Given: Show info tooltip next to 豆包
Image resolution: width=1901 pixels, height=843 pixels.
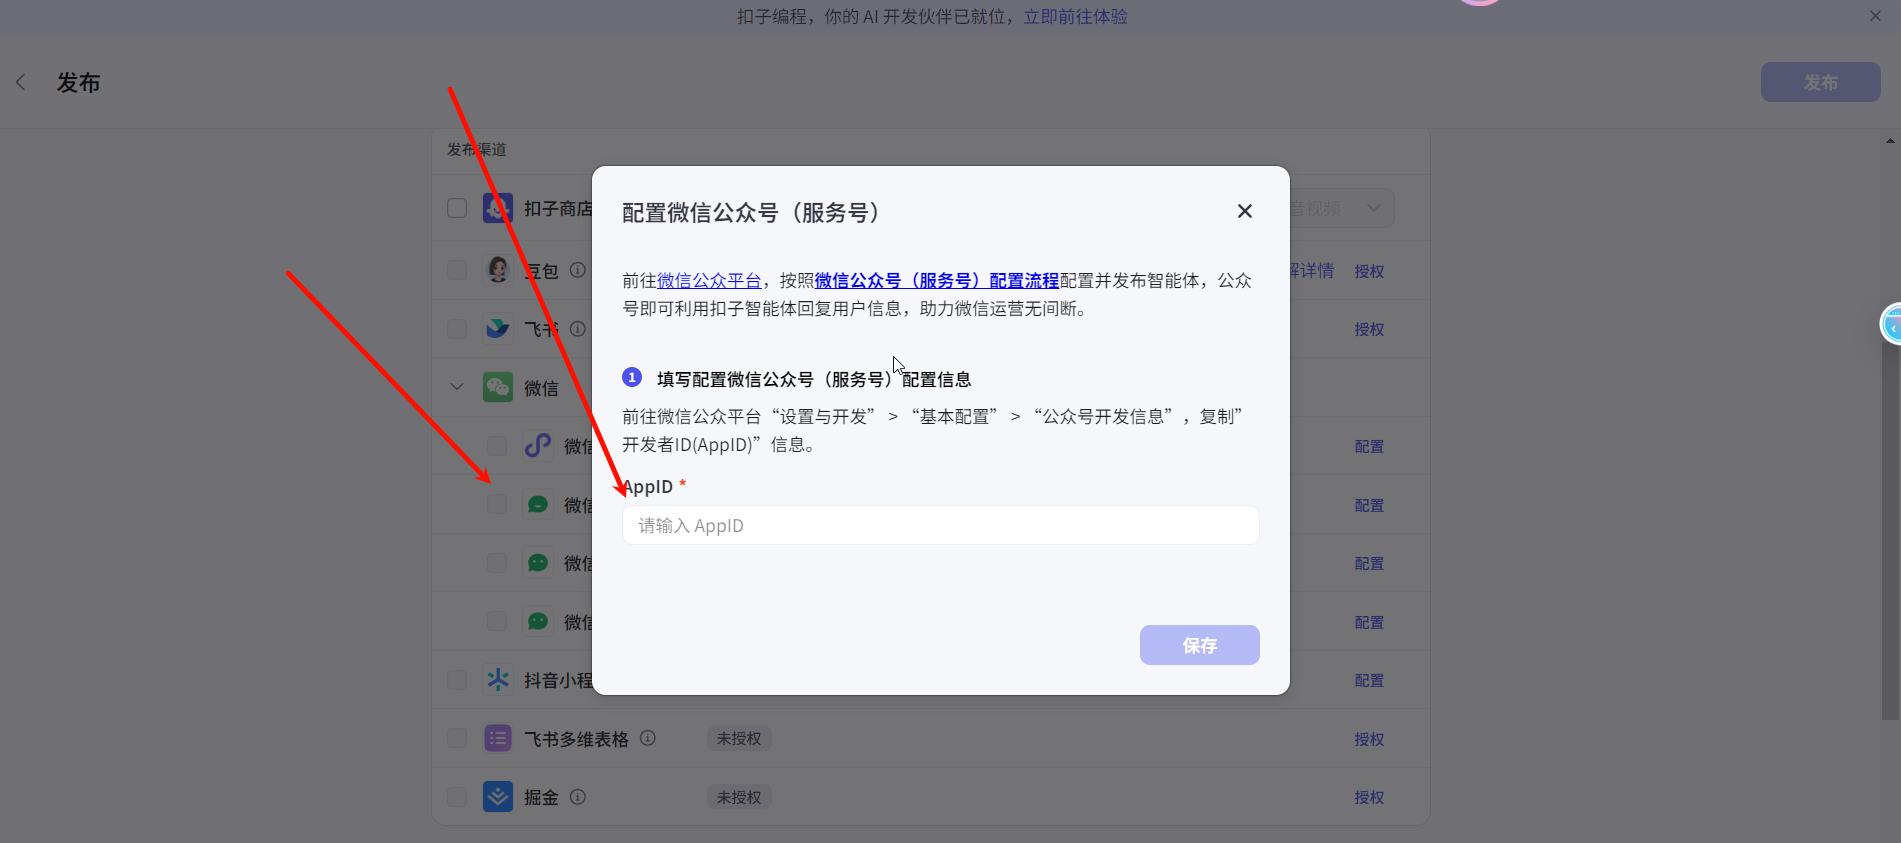Looking at the screenshot, I should click(x=578, y=270).
